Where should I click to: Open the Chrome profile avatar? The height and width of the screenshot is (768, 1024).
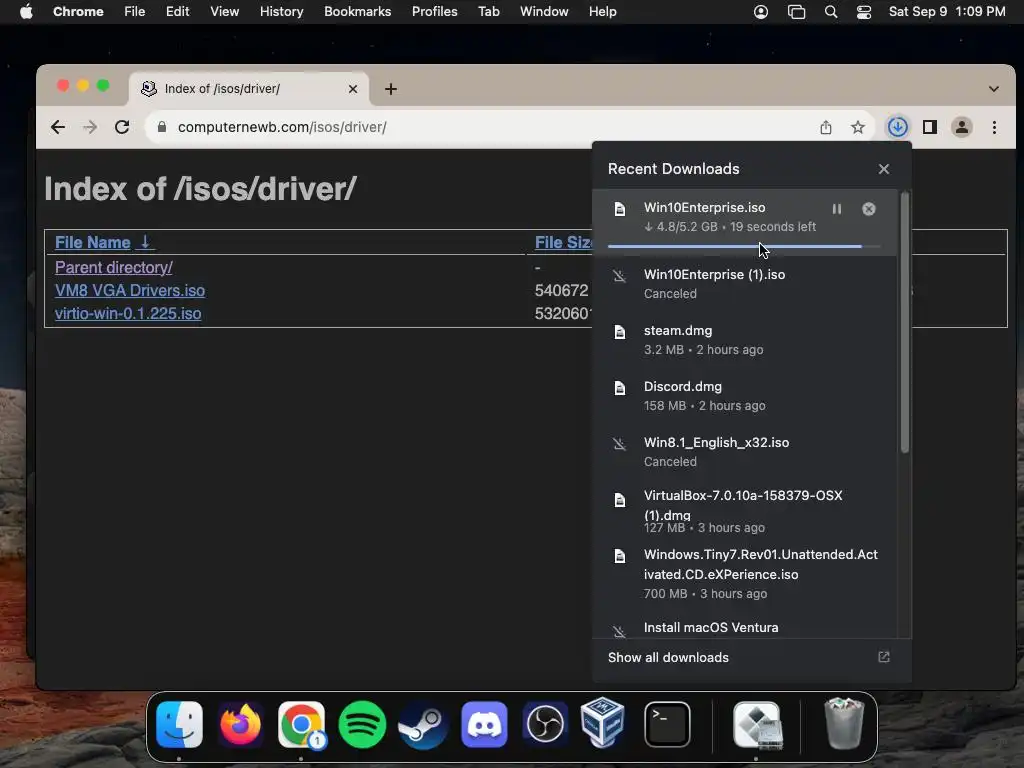[962, 127]
